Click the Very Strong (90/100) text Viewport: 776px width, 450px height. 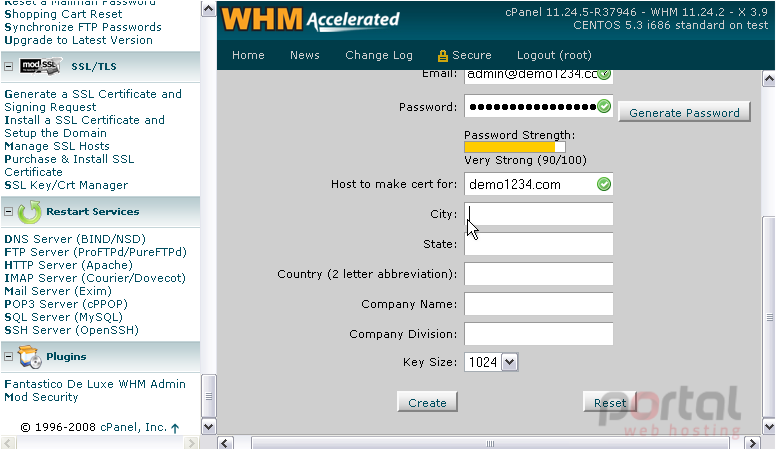pos(525,160)
